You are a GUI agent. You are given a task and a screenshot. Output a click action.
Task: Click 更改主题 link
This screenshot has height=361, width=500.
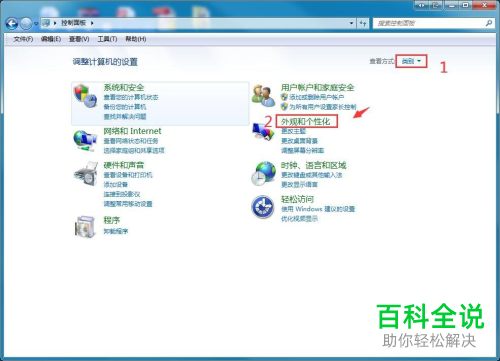[293, 131]
